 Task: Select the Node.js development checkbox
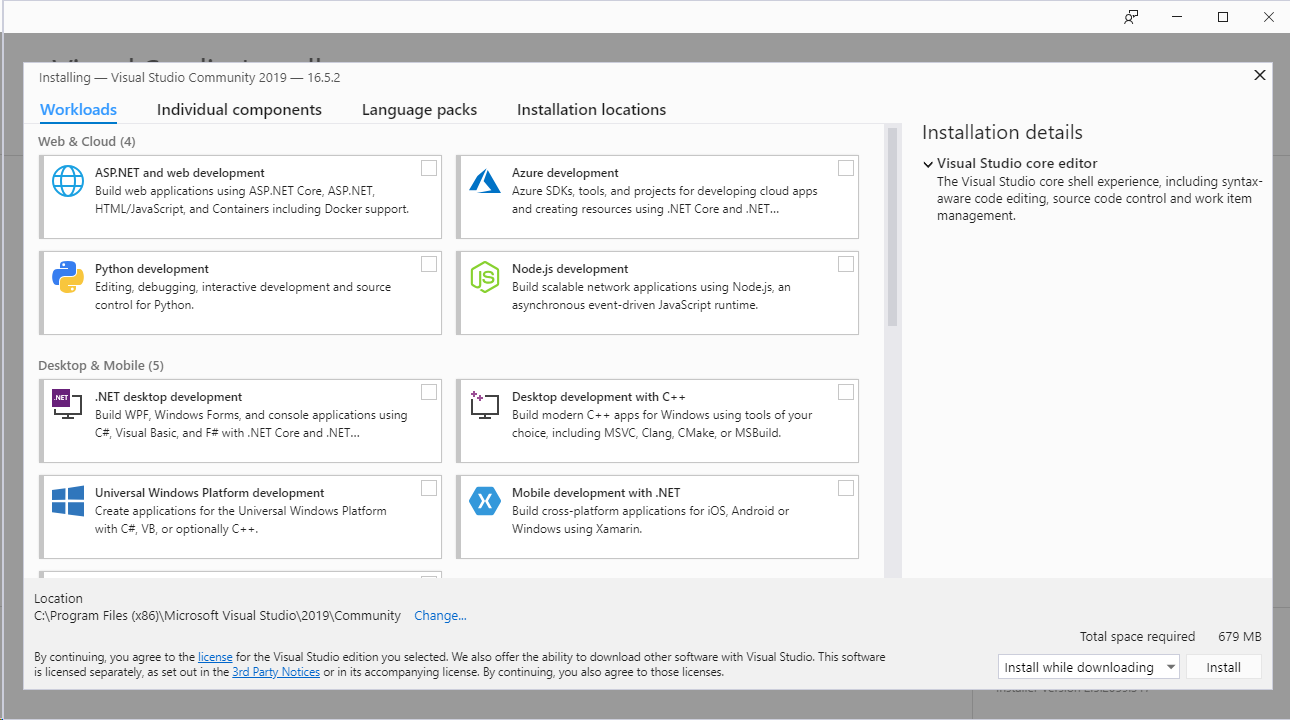click(x=846, y=264)
